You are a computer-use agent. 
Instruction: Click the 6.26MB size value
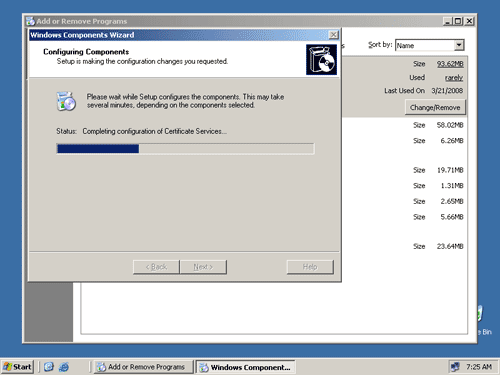[x=452, y=141]
